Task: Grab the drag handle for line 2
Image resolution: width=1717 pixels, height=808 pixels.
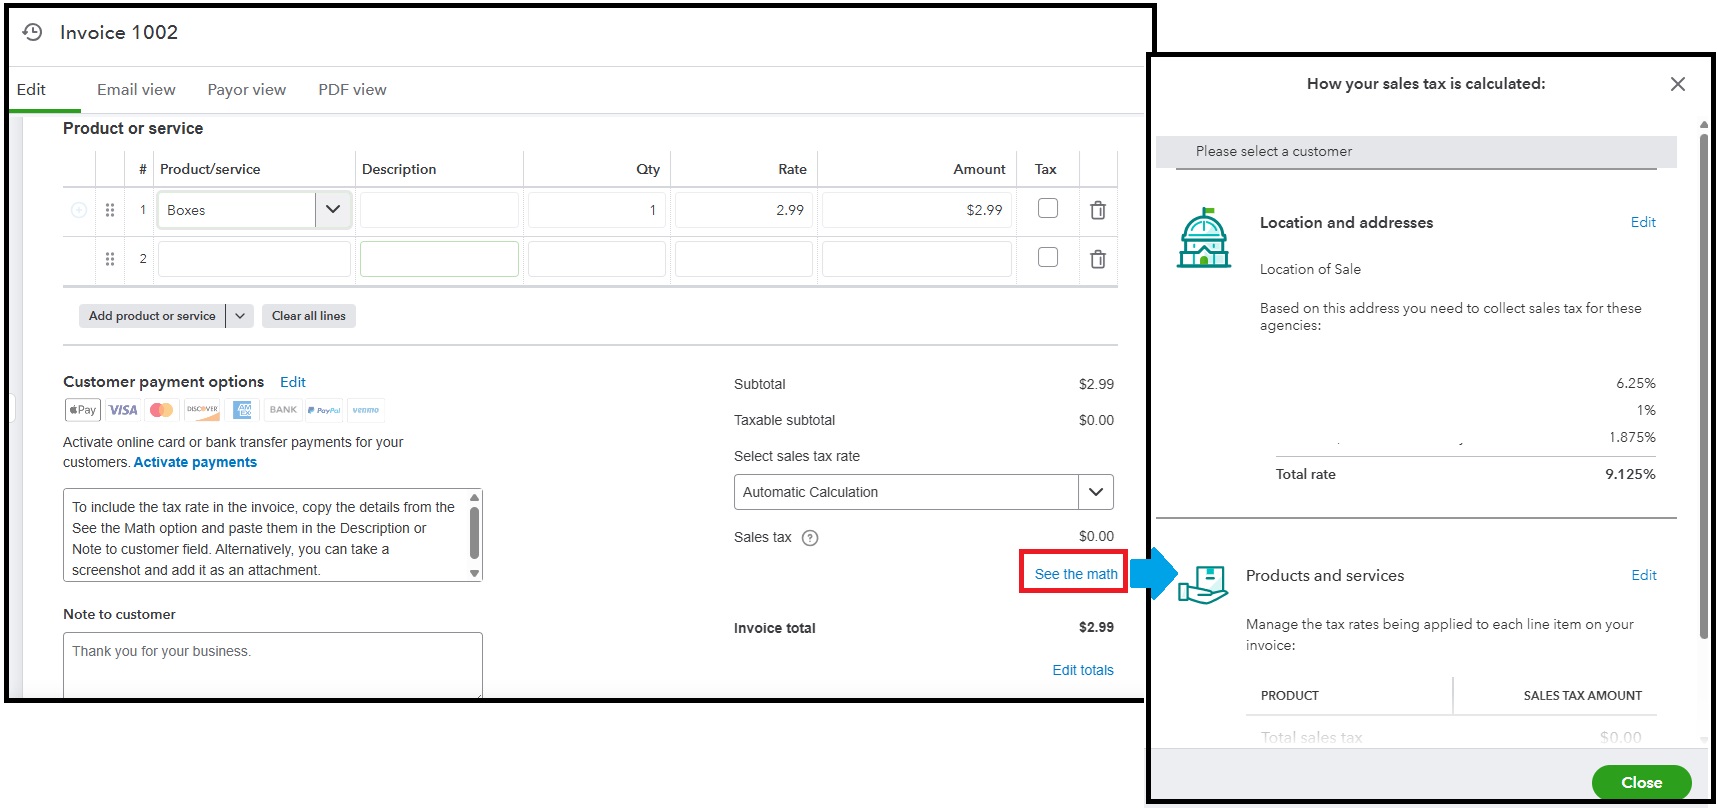Action: point(110,259)
